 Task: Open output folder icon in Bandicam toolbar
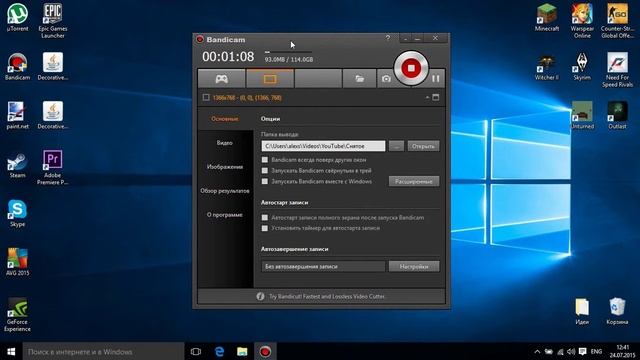[359, 78]
